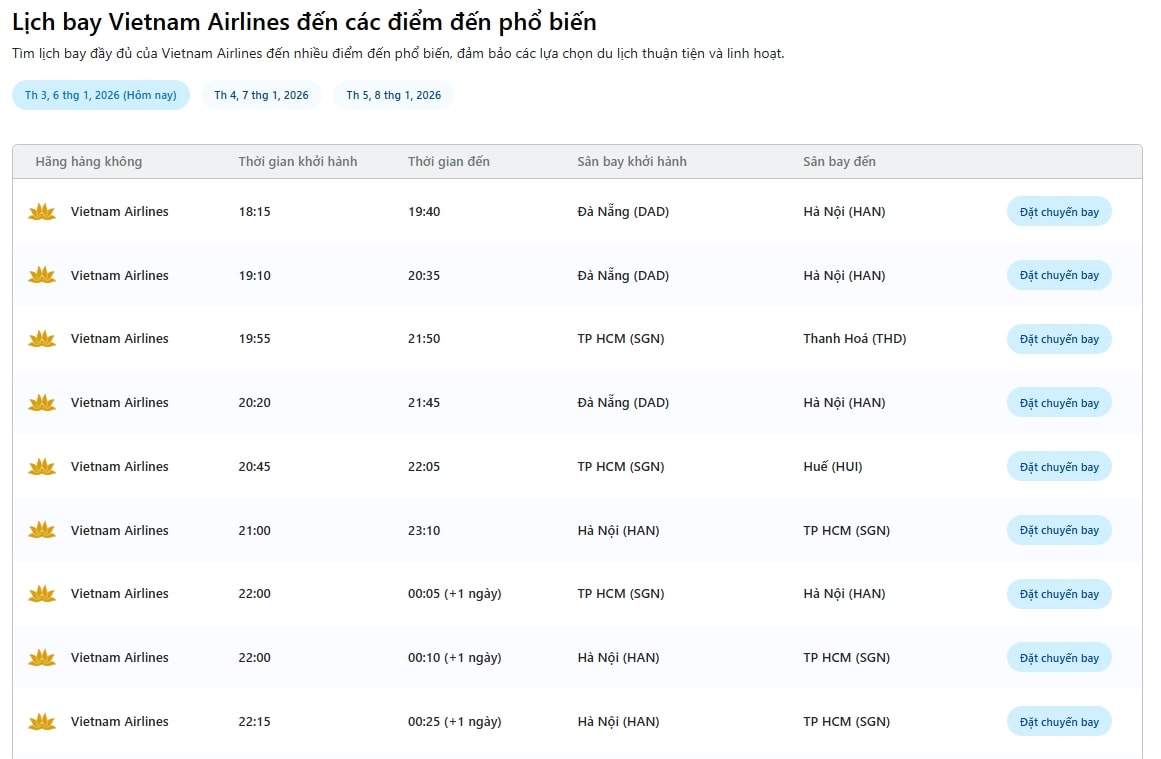Click the Thời gian khởi hành column header
1161x759 pixels.
point(297,161)
